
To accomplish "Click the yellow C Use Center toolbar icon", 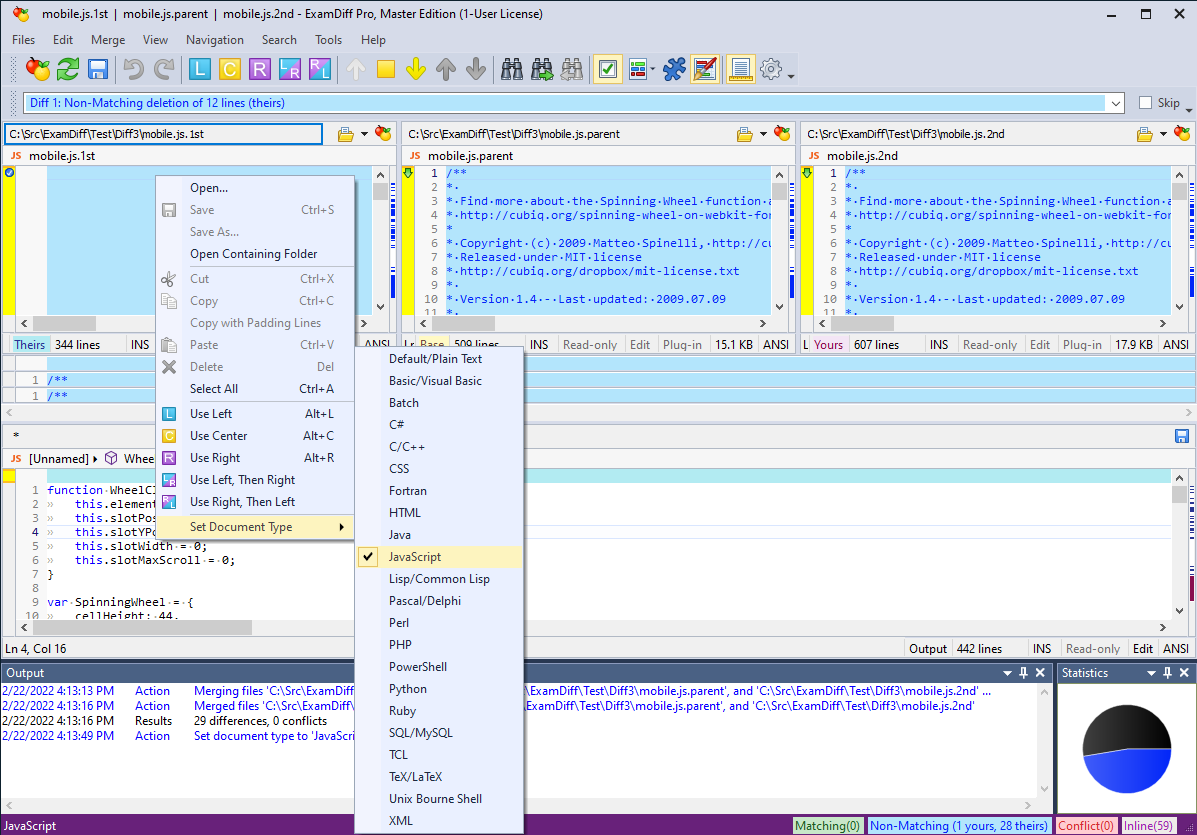I will click(229, 69).
